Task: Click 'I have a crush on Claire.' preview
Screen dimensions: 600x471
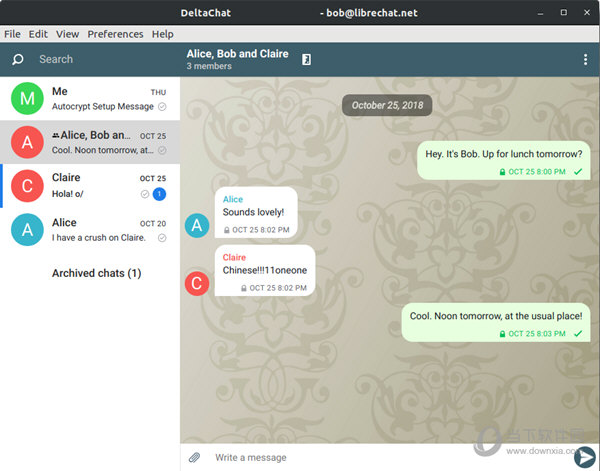Action: point(99,238)
